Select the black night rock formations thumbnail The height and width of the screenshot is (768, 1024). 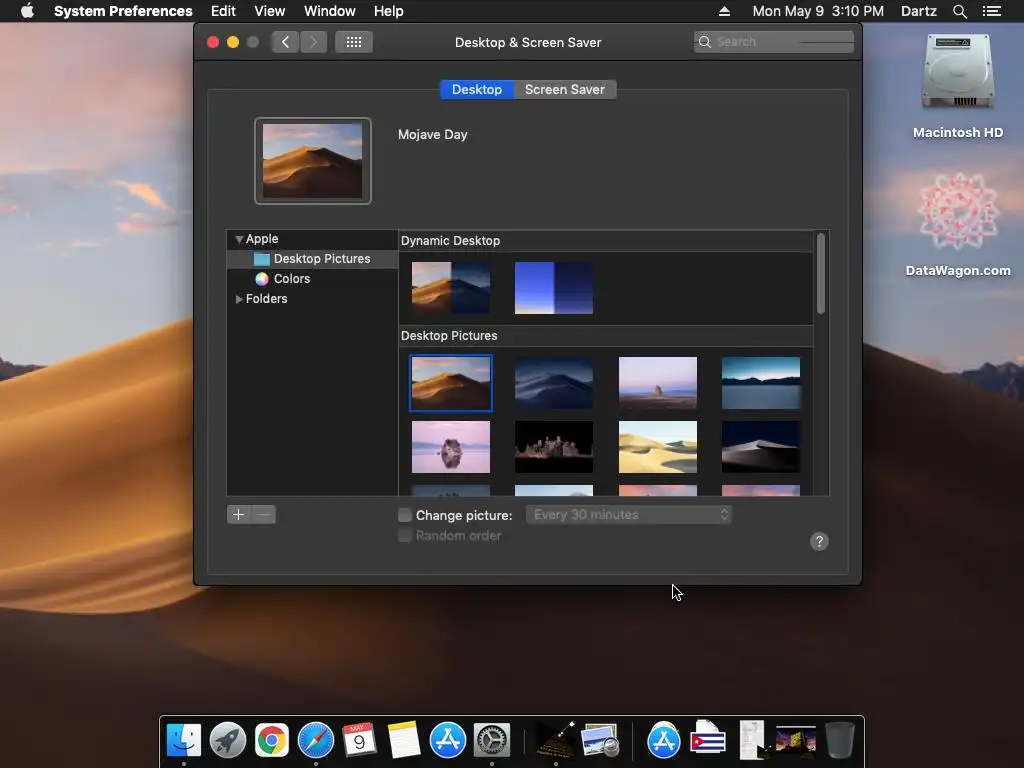[x=554, y=447]
